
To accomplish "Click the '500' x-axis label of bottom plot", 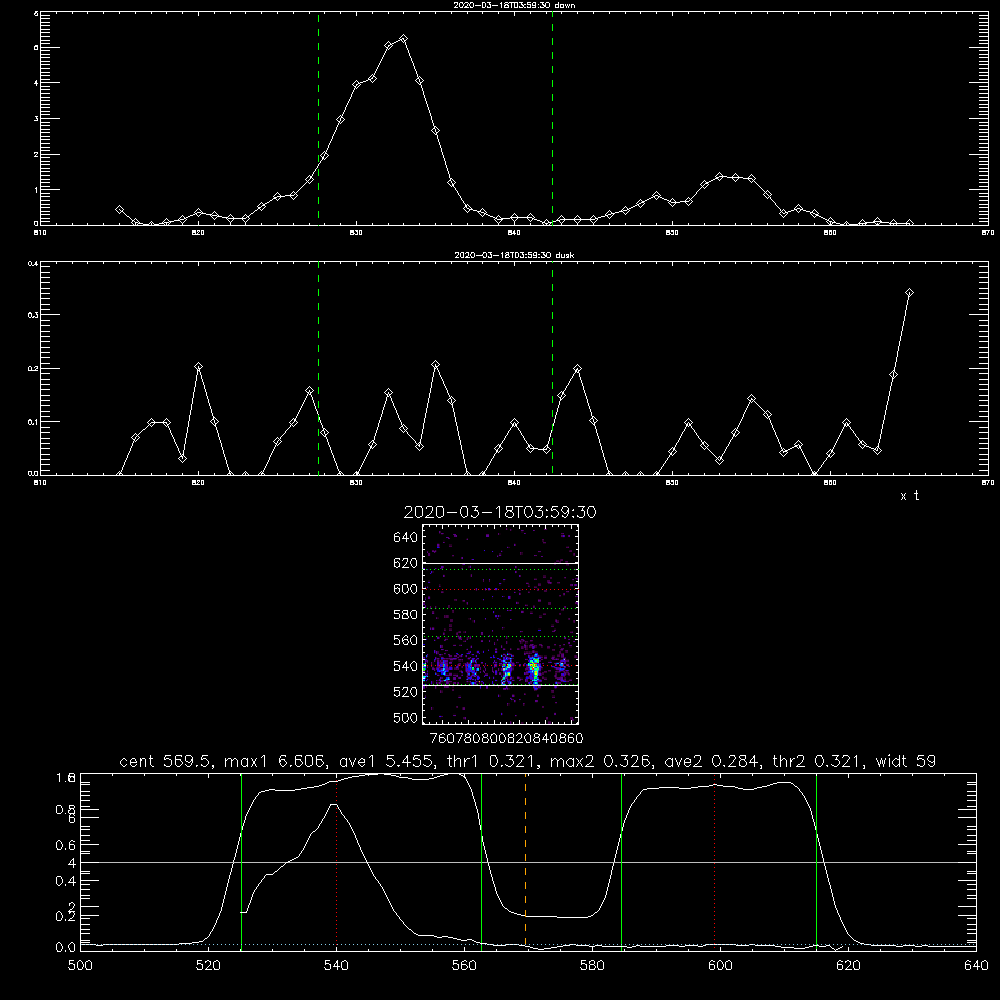I will pos(80,966).
